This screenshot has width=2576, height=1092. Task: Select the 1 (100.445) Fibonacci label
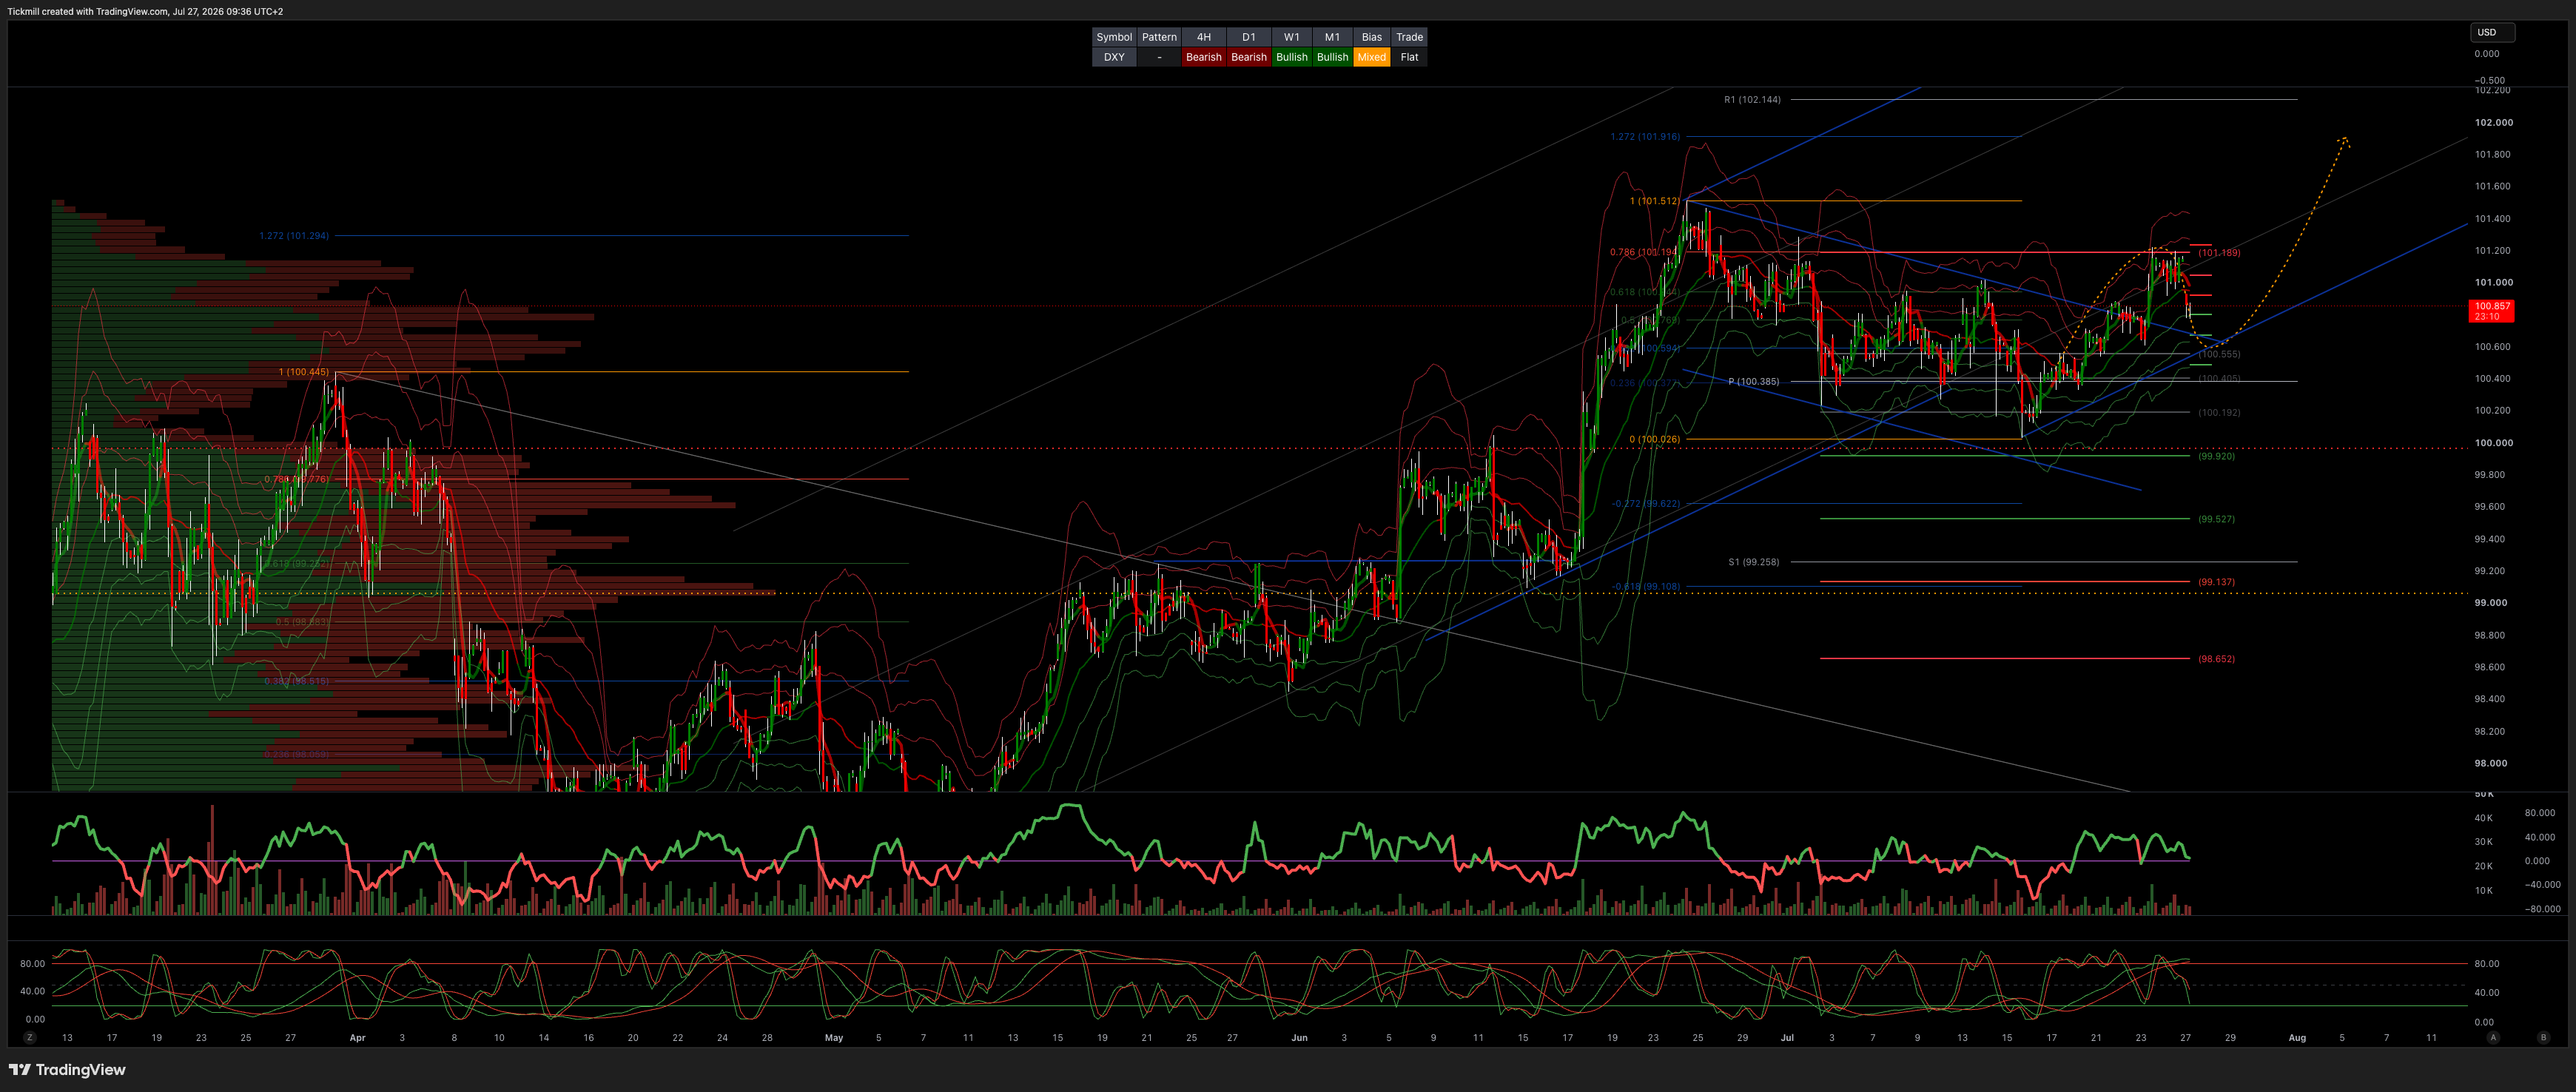pos(303,372)
